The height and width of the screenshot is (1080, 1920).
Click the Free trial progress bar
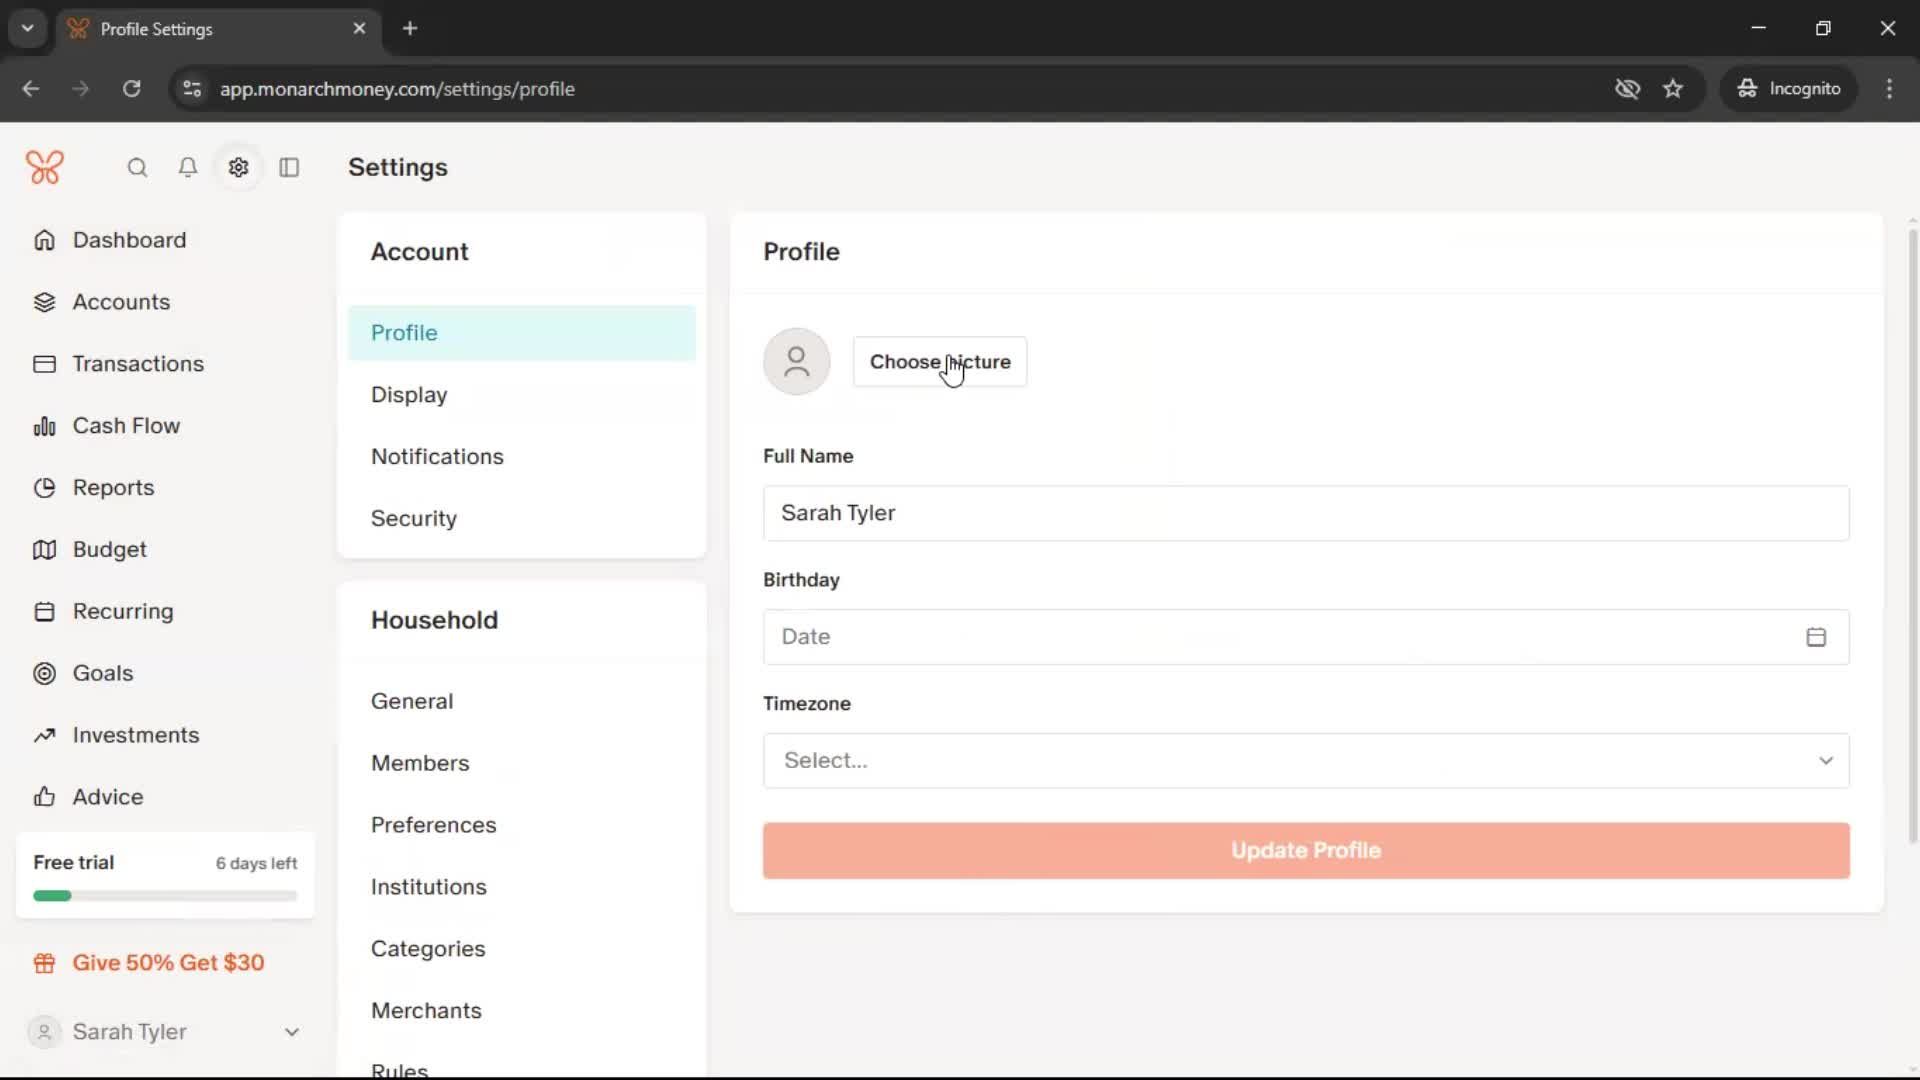pyautogui.click(x=165, y=896)
